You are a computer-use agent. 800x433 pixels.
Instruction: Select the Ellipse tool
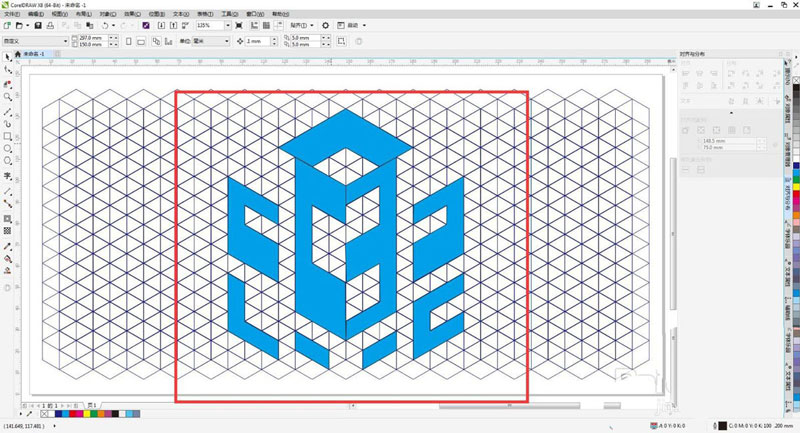8,148
